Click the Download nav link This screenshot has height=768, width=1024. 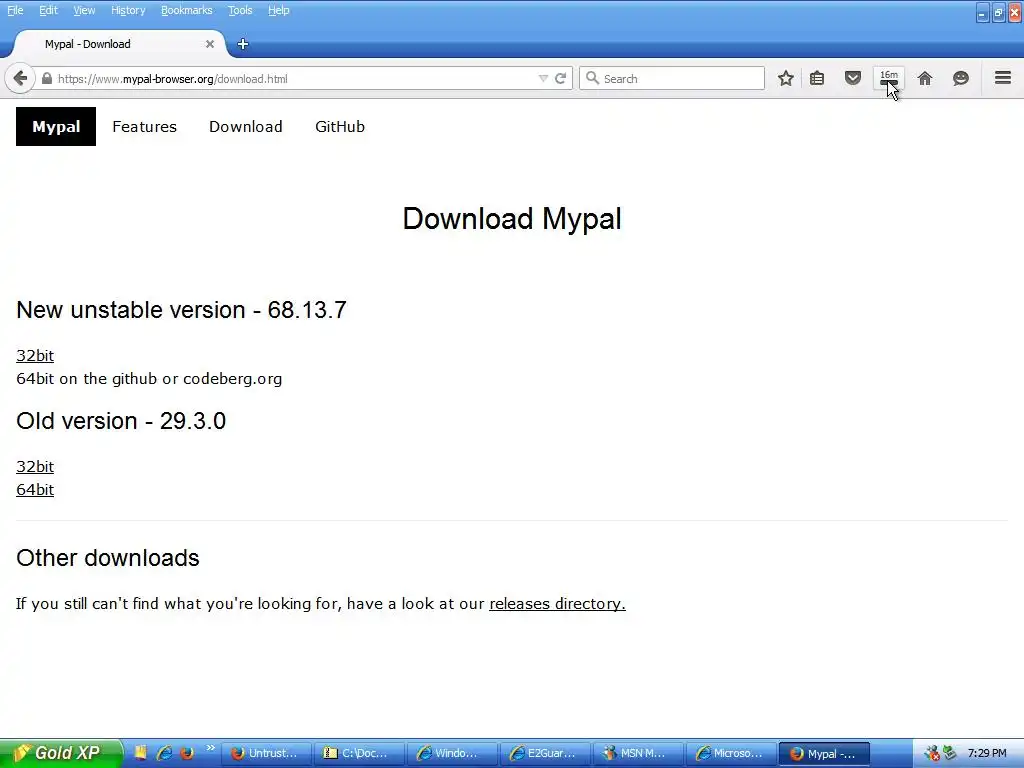tap(246, 127)
